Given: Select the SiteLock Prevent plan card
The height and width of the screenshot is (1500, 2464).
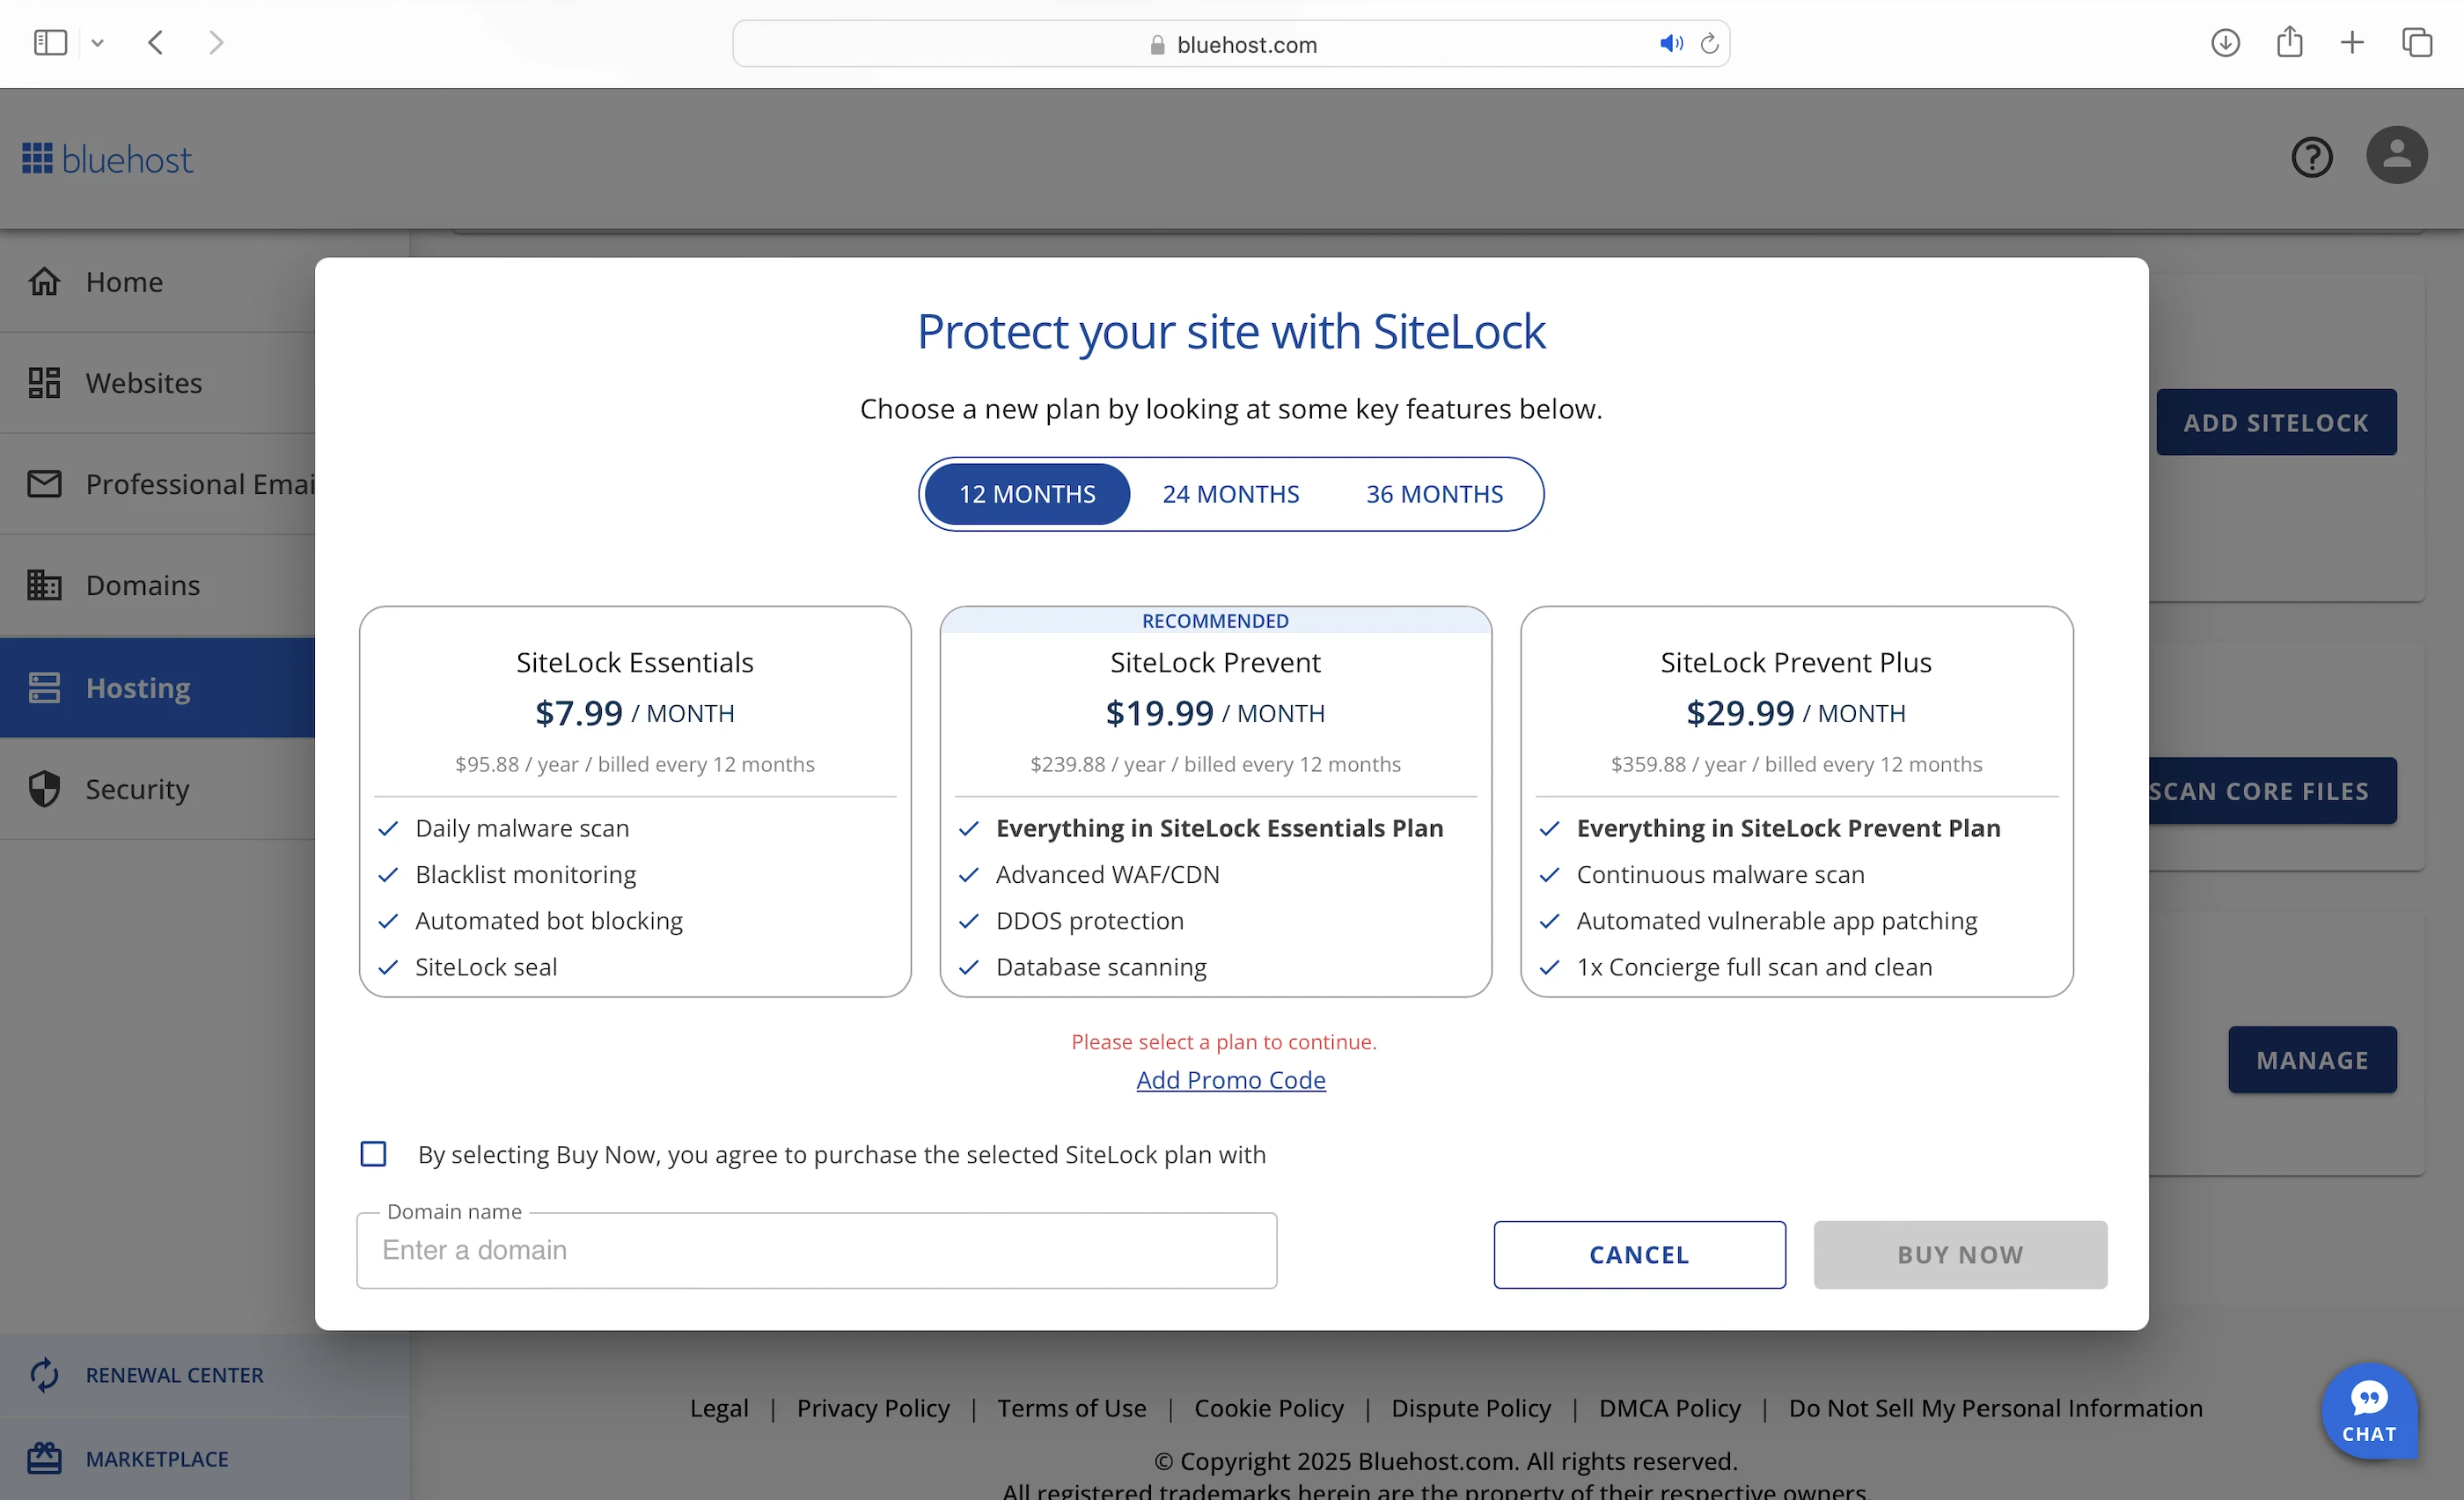Looking at the screenshot, I should click(x=1215, y=712).
